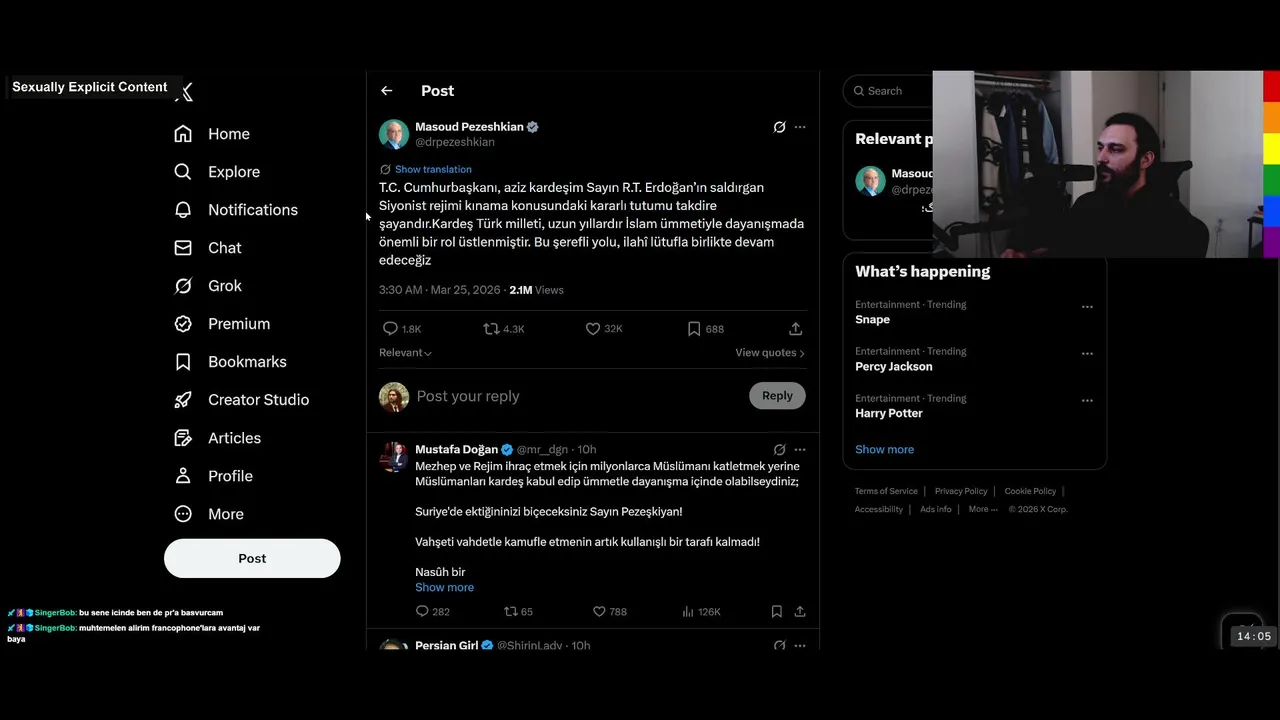Click the Show translation link
Screen dimensions: 1280x720
(x=433, y=169)
